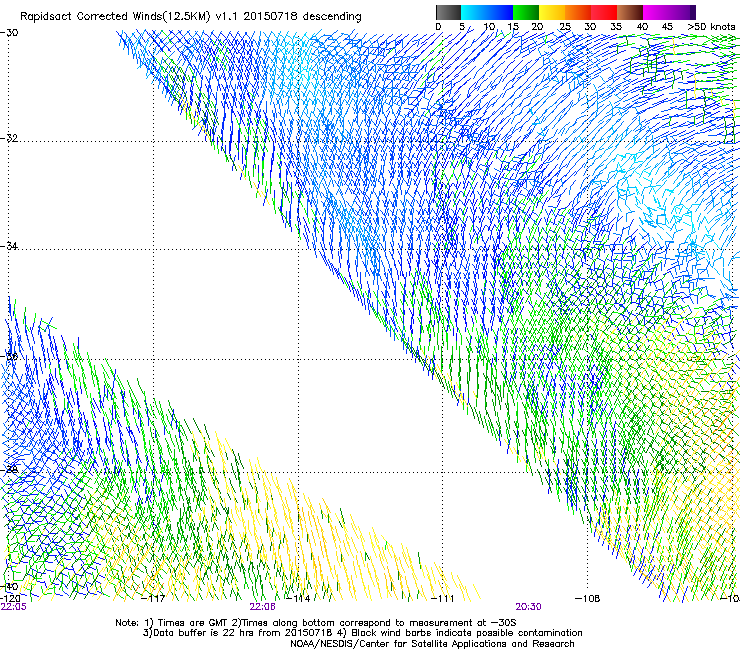Image resolution: width=740 pixels, height=650 pixels.
Task: Select the gray 0–5 knots legend swatch
Action: tap(449, 12)
